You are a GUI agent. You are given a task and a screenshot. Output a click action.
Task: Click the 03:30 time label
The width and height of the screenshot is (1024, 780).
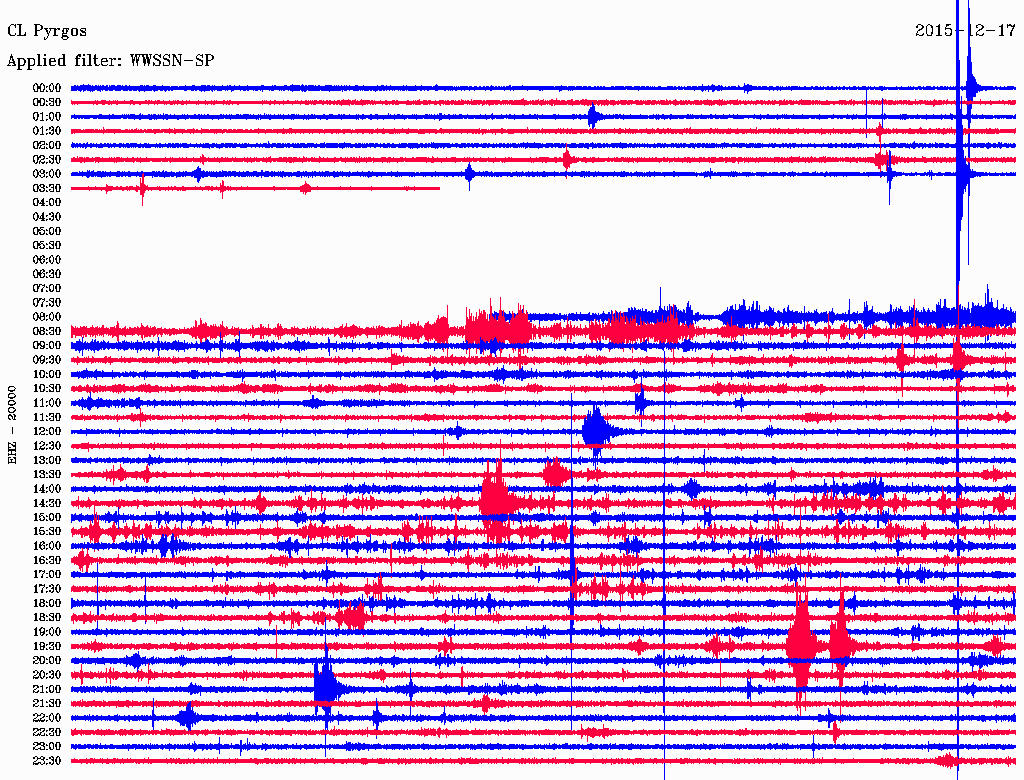(47, 188)
